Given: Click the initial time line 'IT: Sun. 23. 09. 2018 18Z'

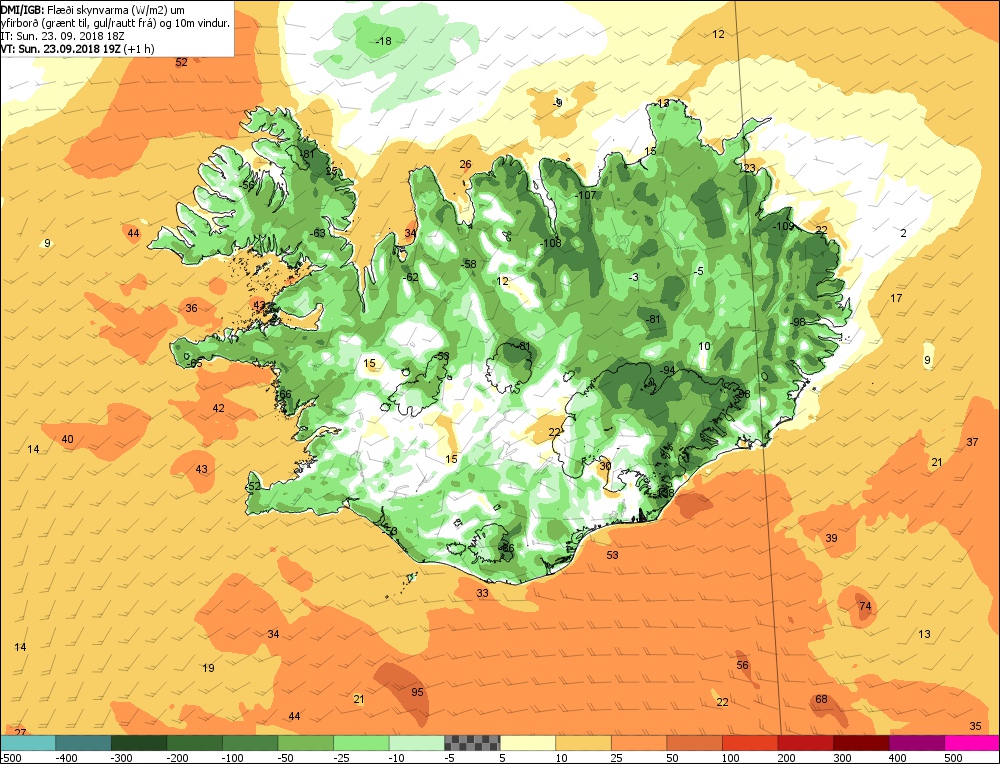Looking at the screenshot, I should pyautogui.click(x=62, y=36).
